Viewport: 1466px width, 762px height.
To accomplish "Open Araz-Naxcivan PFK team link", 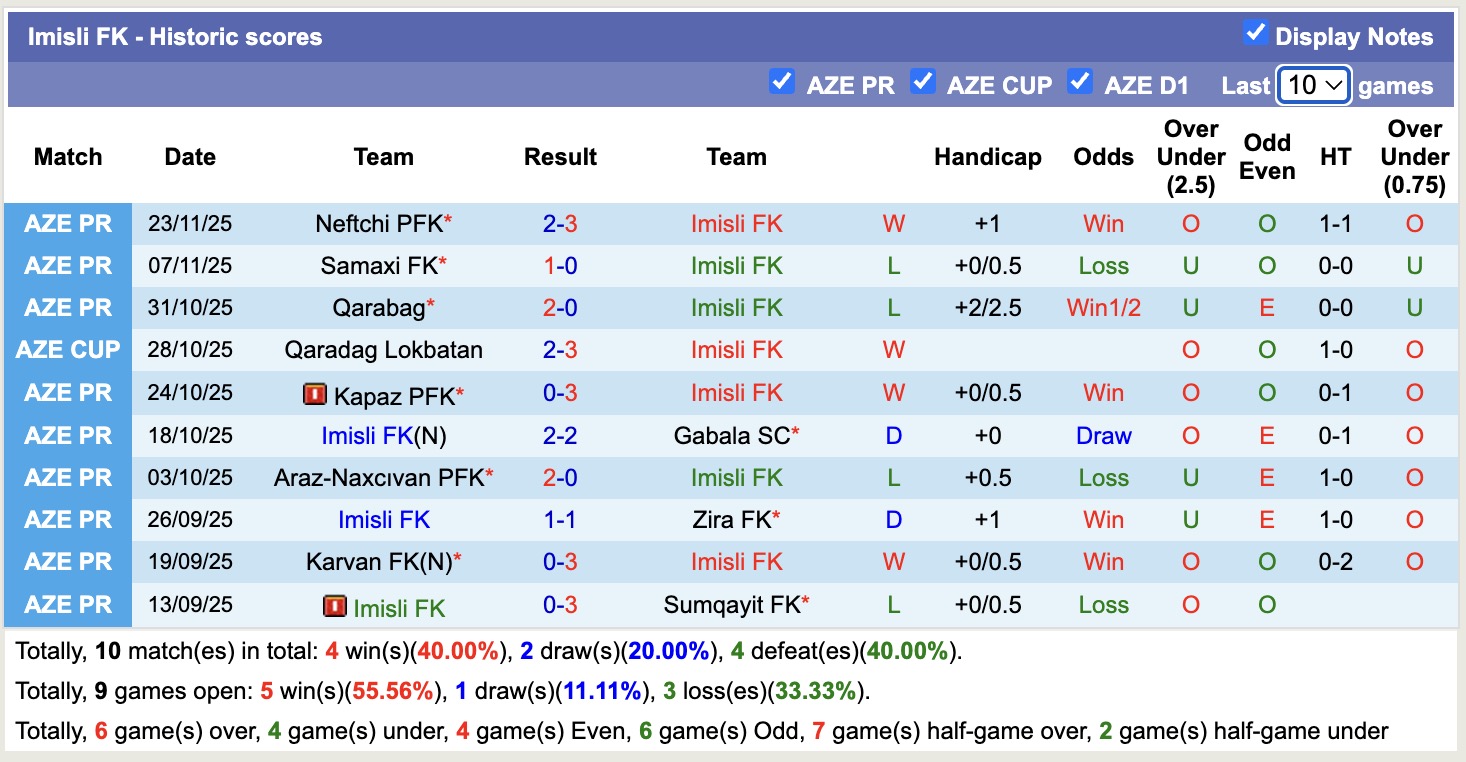I will click(378, 478).
